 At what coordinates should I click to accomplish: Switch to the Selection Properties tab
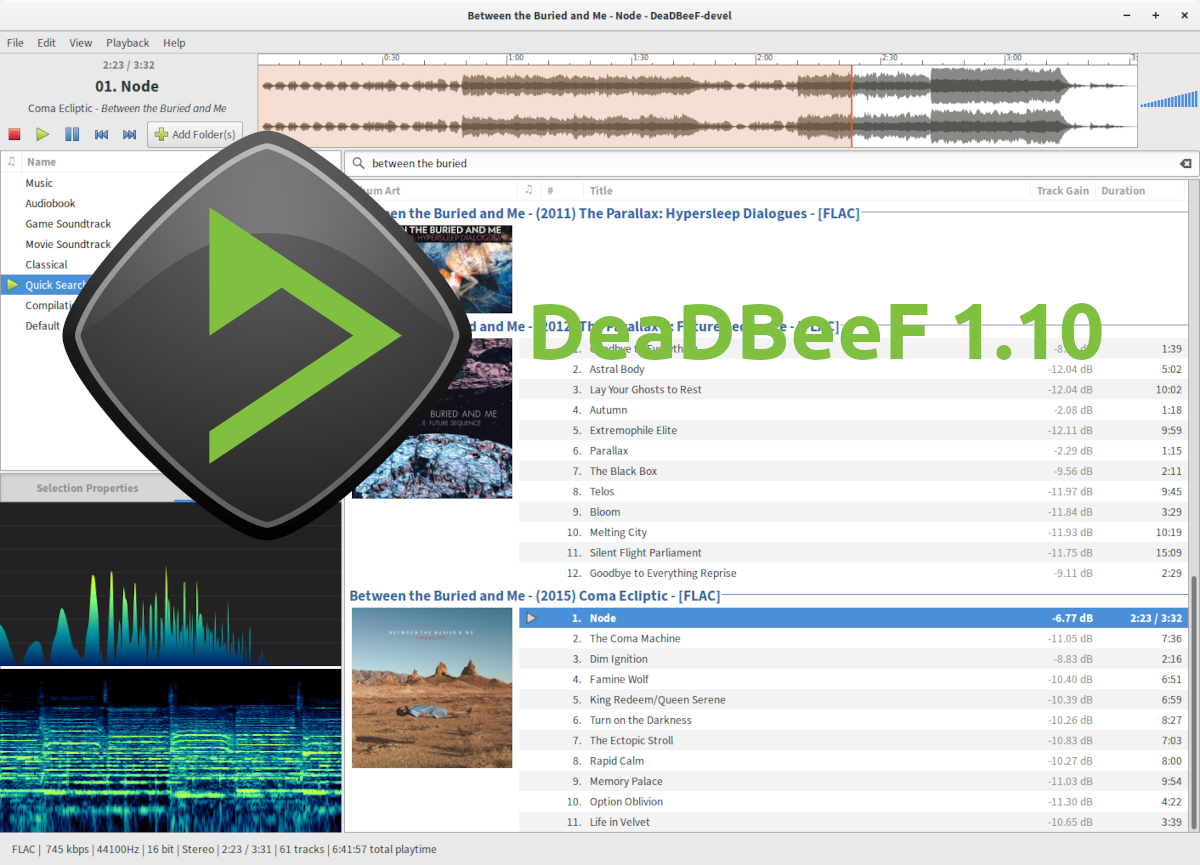click(x=88, y=488)
